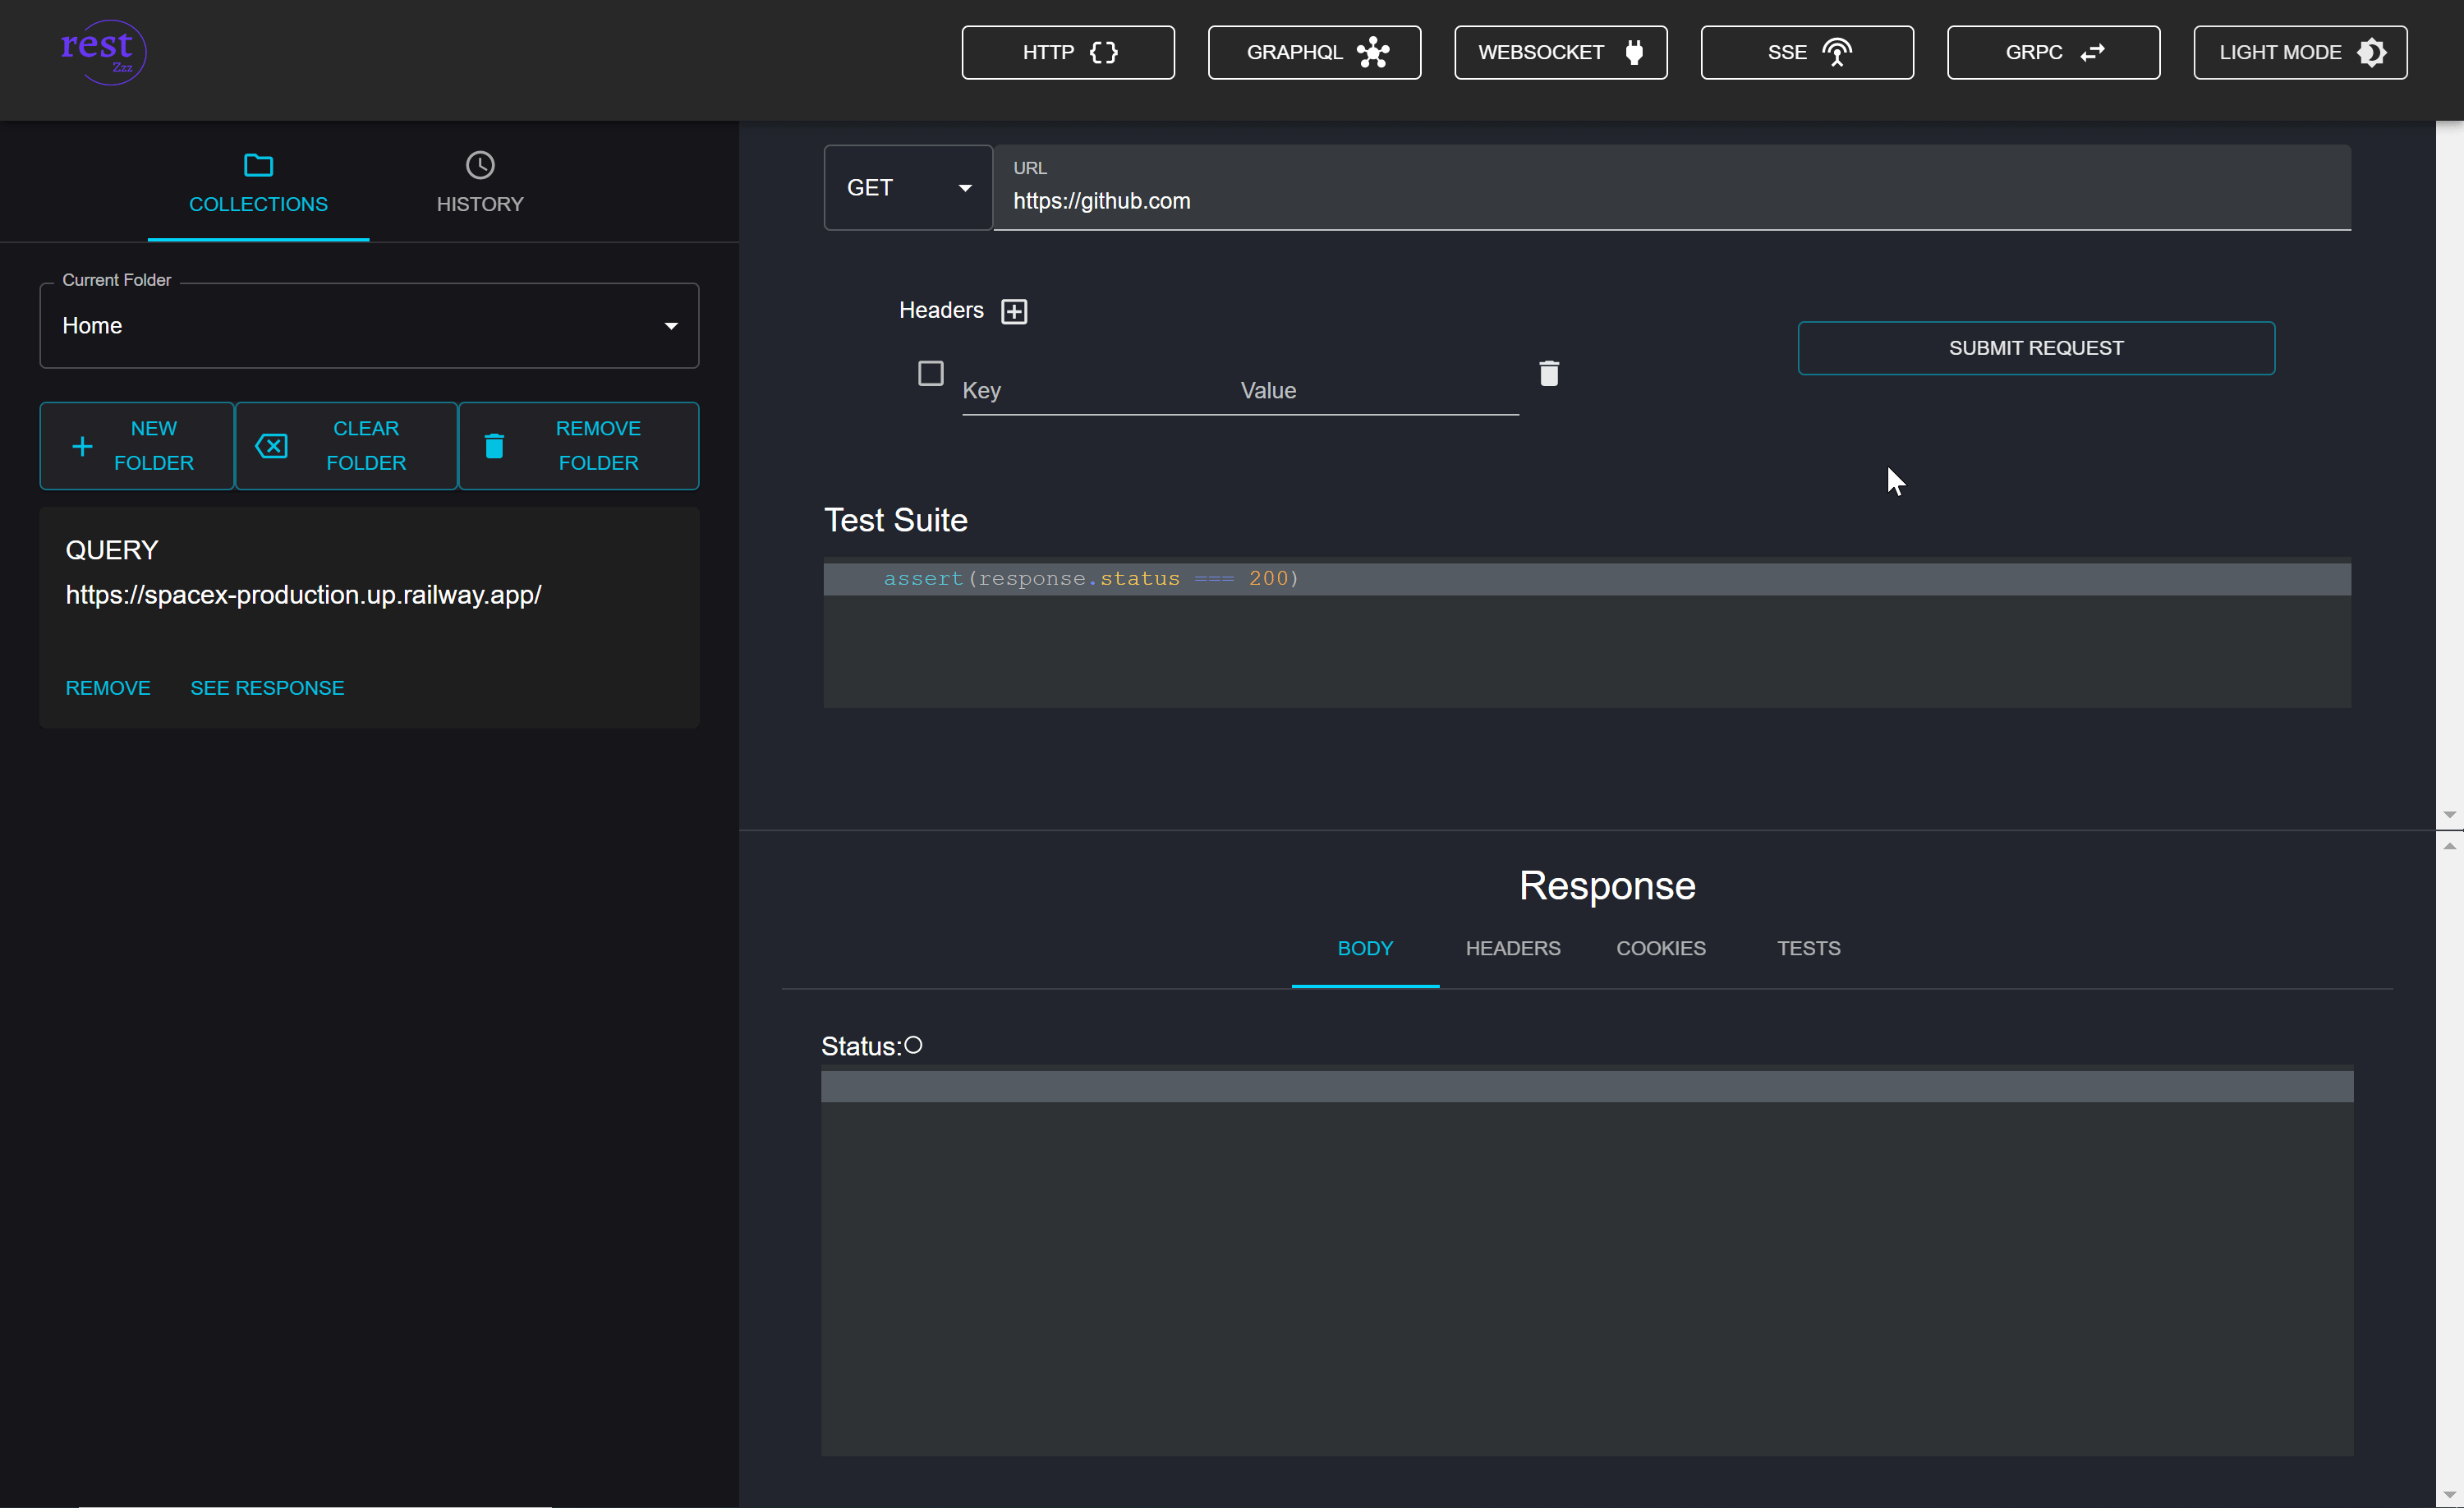The image size is (2464, 1508).
Task: Open See Response for the SpaceX query
Action: (266, 688)
